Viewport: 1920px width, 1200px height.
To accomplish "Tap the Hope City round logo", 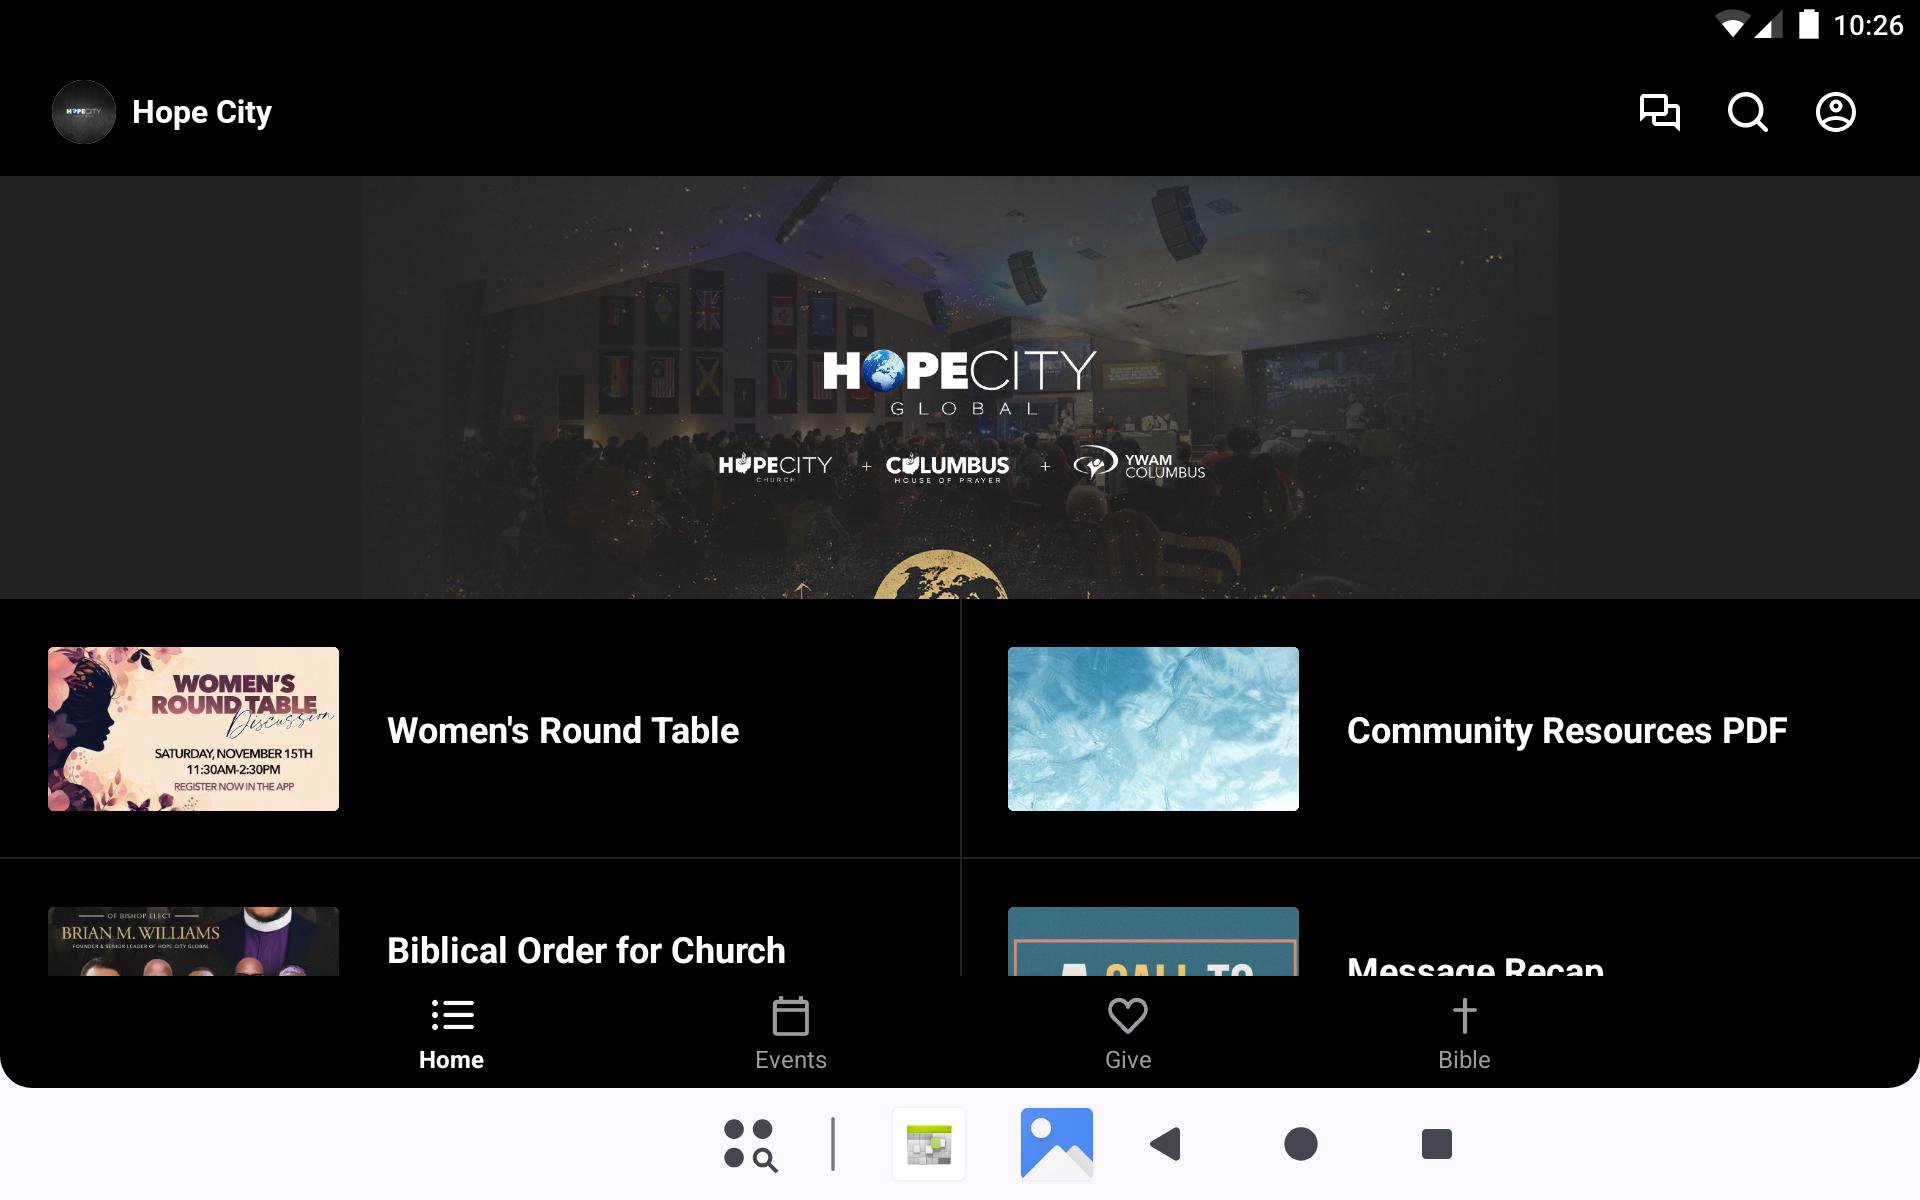I will tap(84, 112).
